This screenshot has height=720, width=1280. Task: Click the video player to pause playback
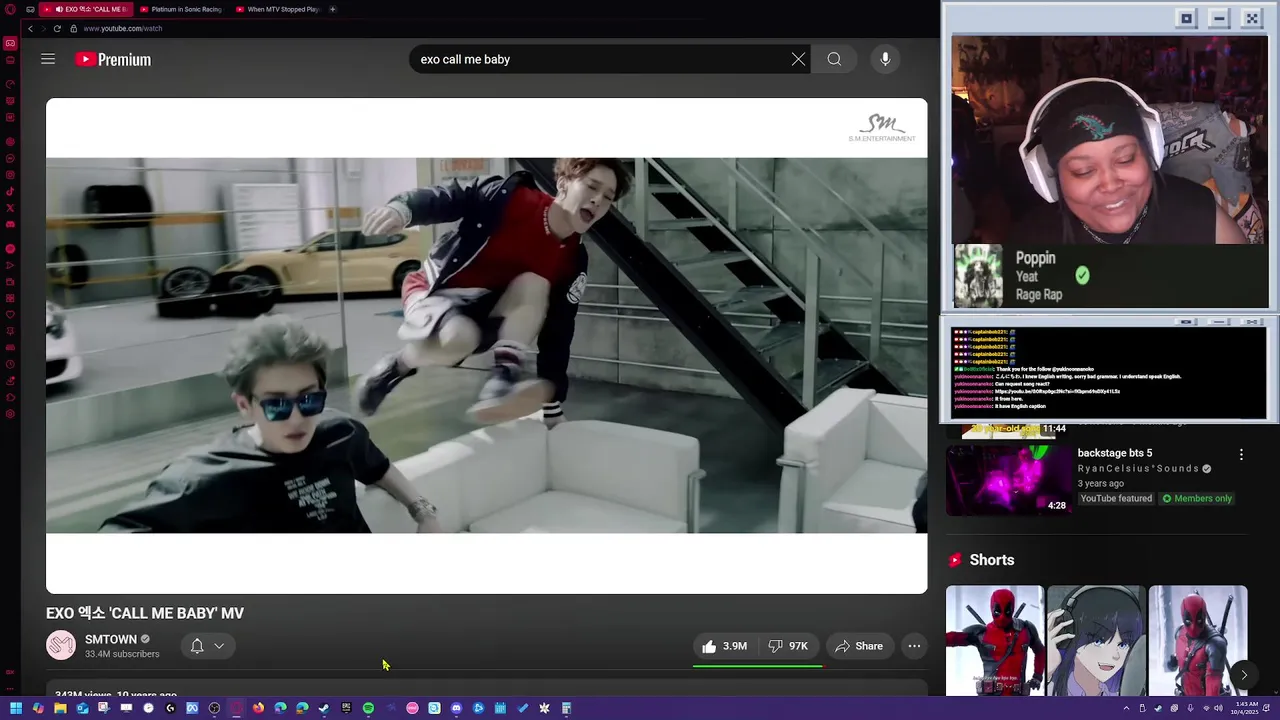pyautogui.click(x=486, y=346)
